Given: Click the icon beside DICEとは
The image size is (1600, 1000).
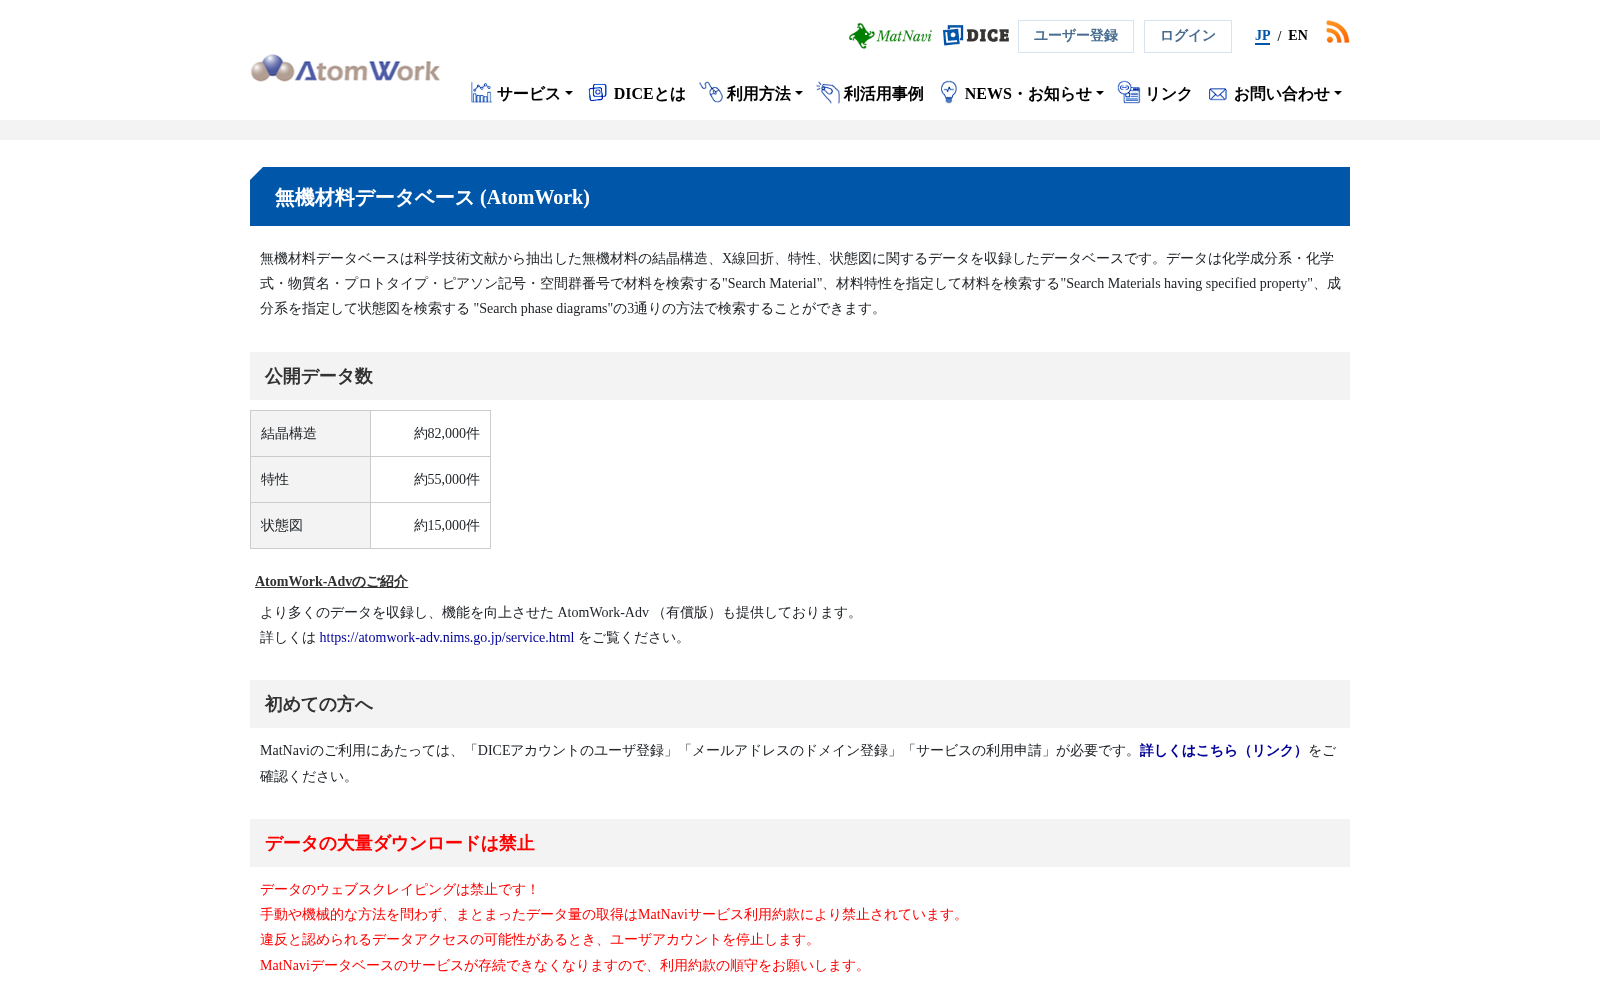Looking at the screenshot, I should [598, 93].
